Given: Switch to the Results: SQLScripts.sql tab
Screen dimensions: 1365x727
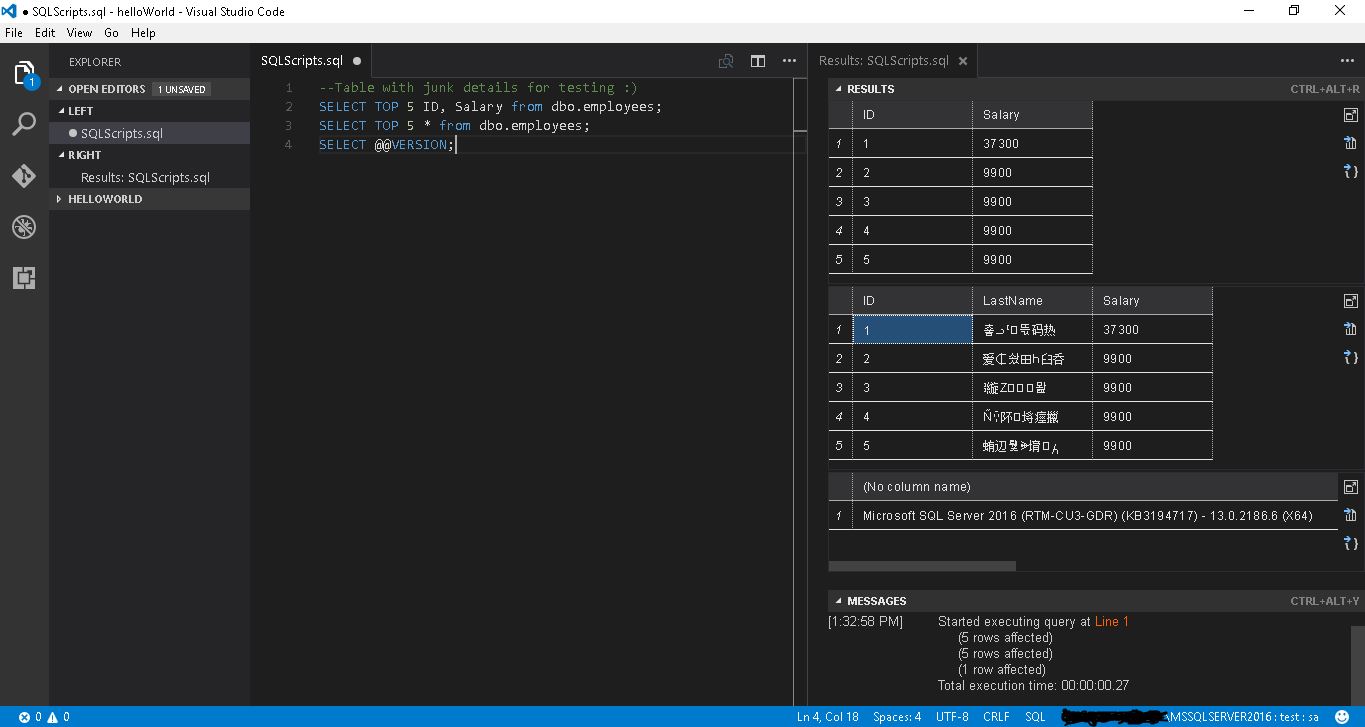Looking at the screenshot, I should tap(885, 60).
